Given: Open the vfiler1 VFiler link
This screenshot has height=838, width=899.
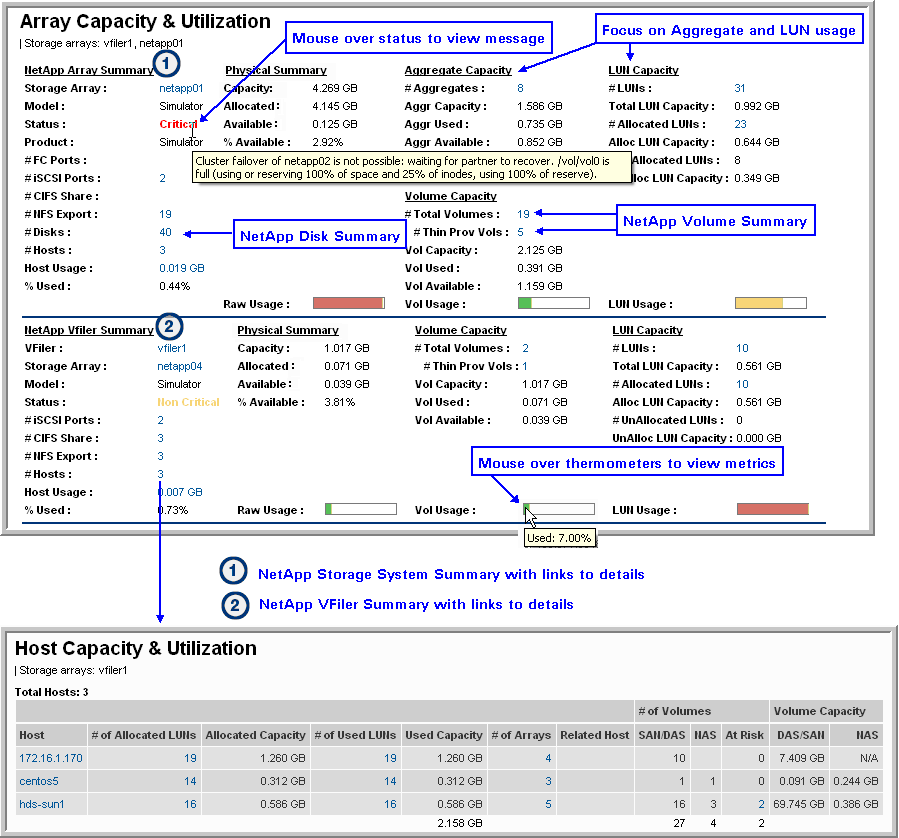Looking at the screenshot, I should click(171, 349).
